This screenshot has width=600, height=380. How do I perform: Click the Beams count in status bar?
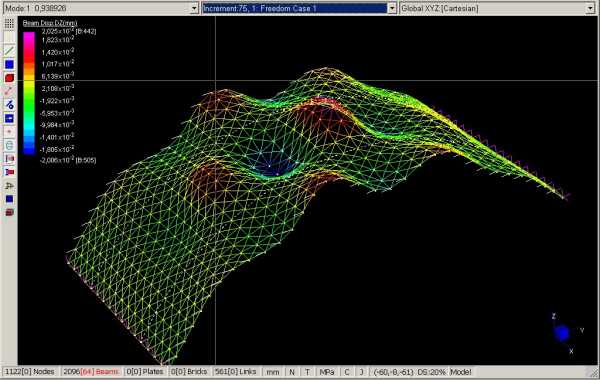(91, 372)
